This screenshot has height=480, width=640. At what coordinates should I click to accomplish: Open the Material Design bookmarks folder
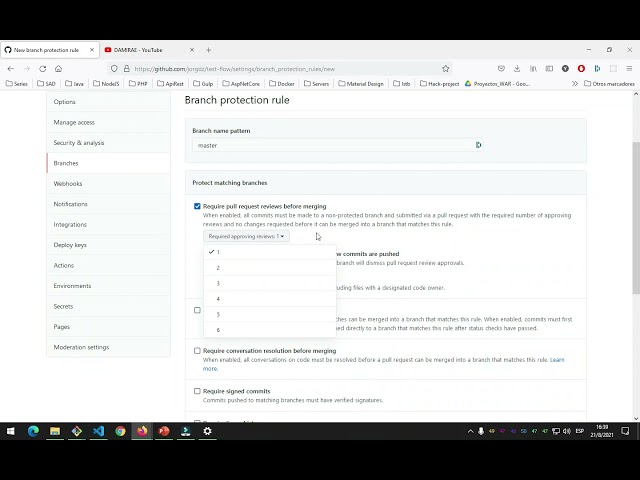click(361, 84)
